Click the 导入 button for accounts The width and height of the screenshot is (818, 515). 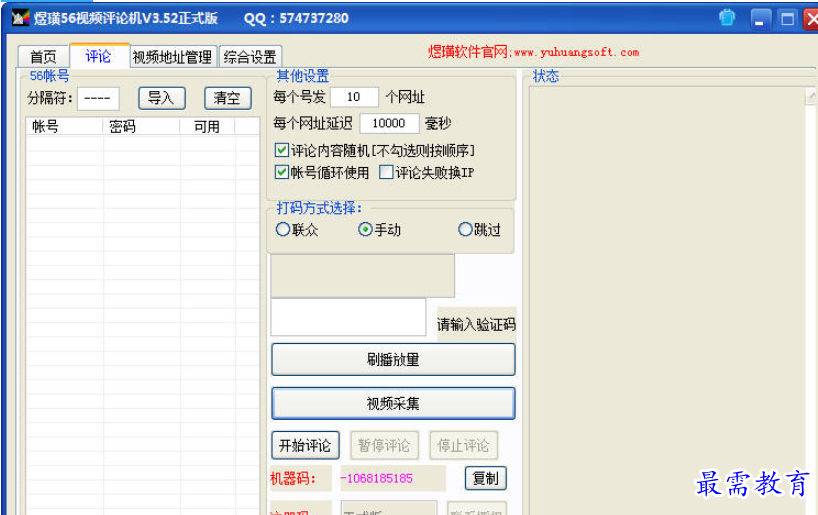coord(162,98)
